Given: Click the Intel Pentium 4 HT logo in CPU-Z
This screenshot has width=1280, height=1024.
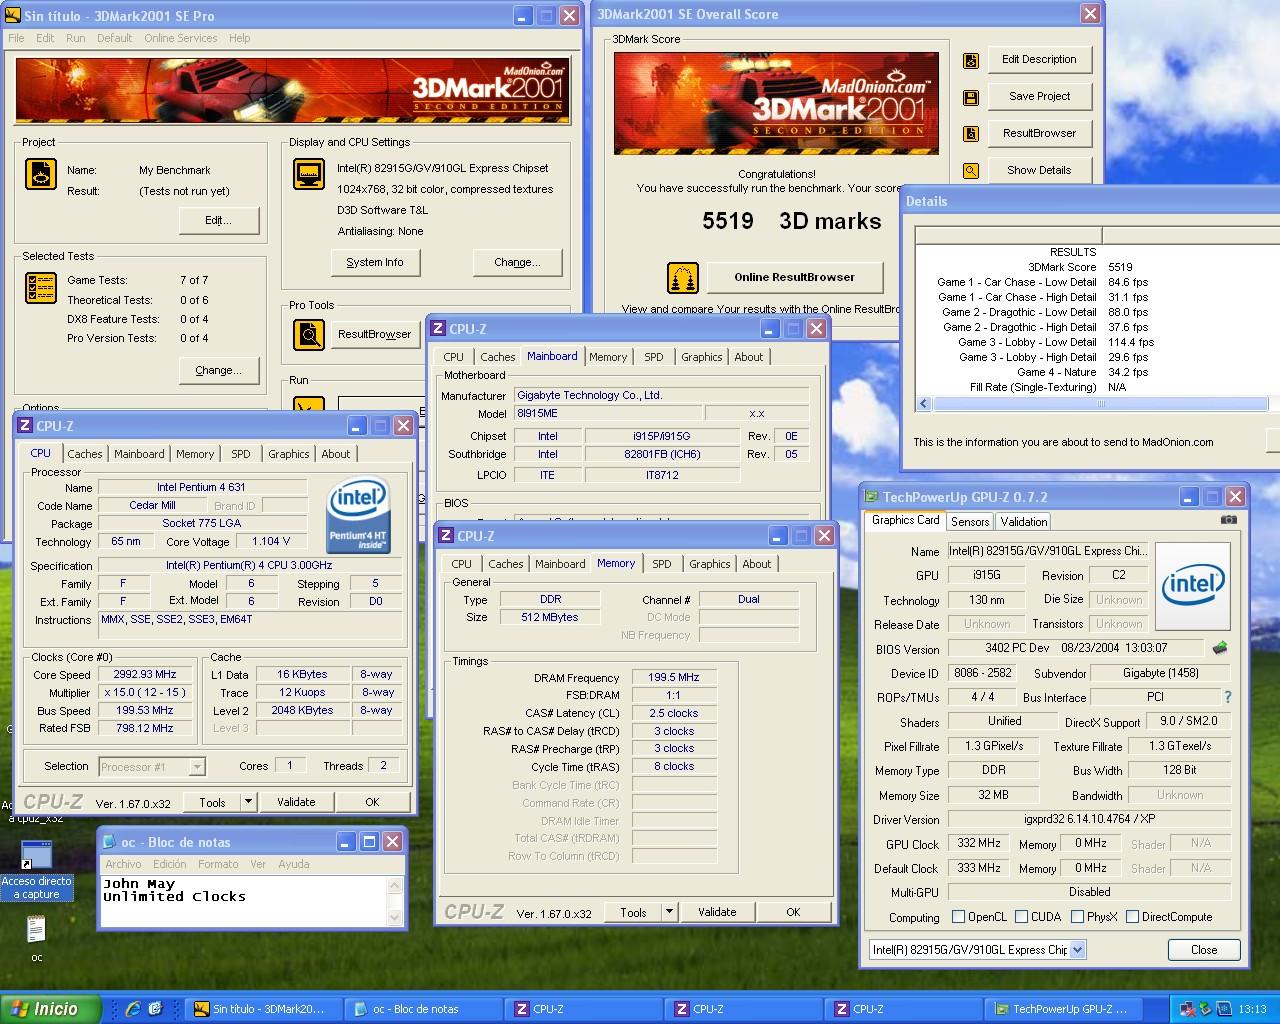Looking at the screenshot, I should click(358, 515).
